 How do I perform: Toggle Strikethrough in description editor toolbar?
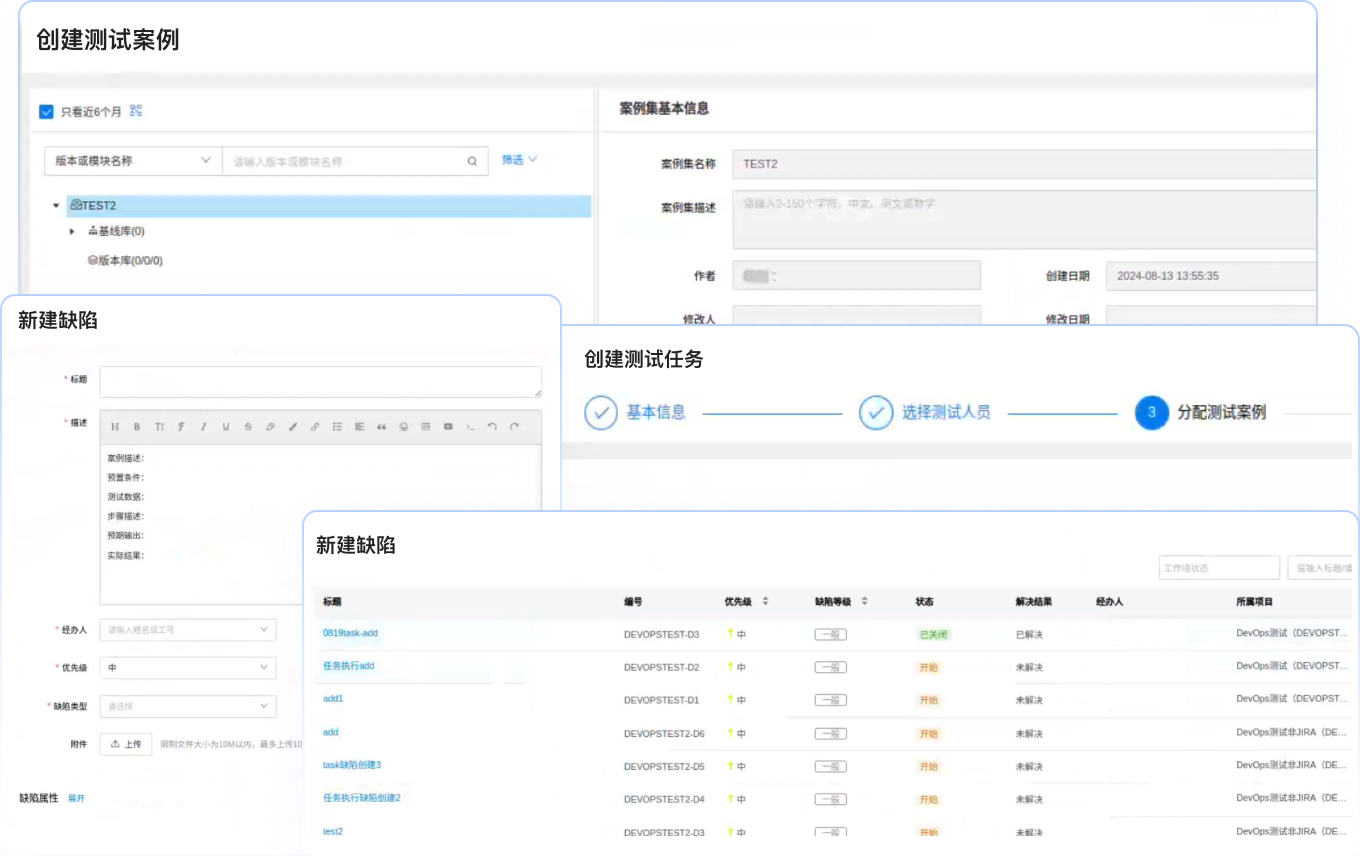248,427
